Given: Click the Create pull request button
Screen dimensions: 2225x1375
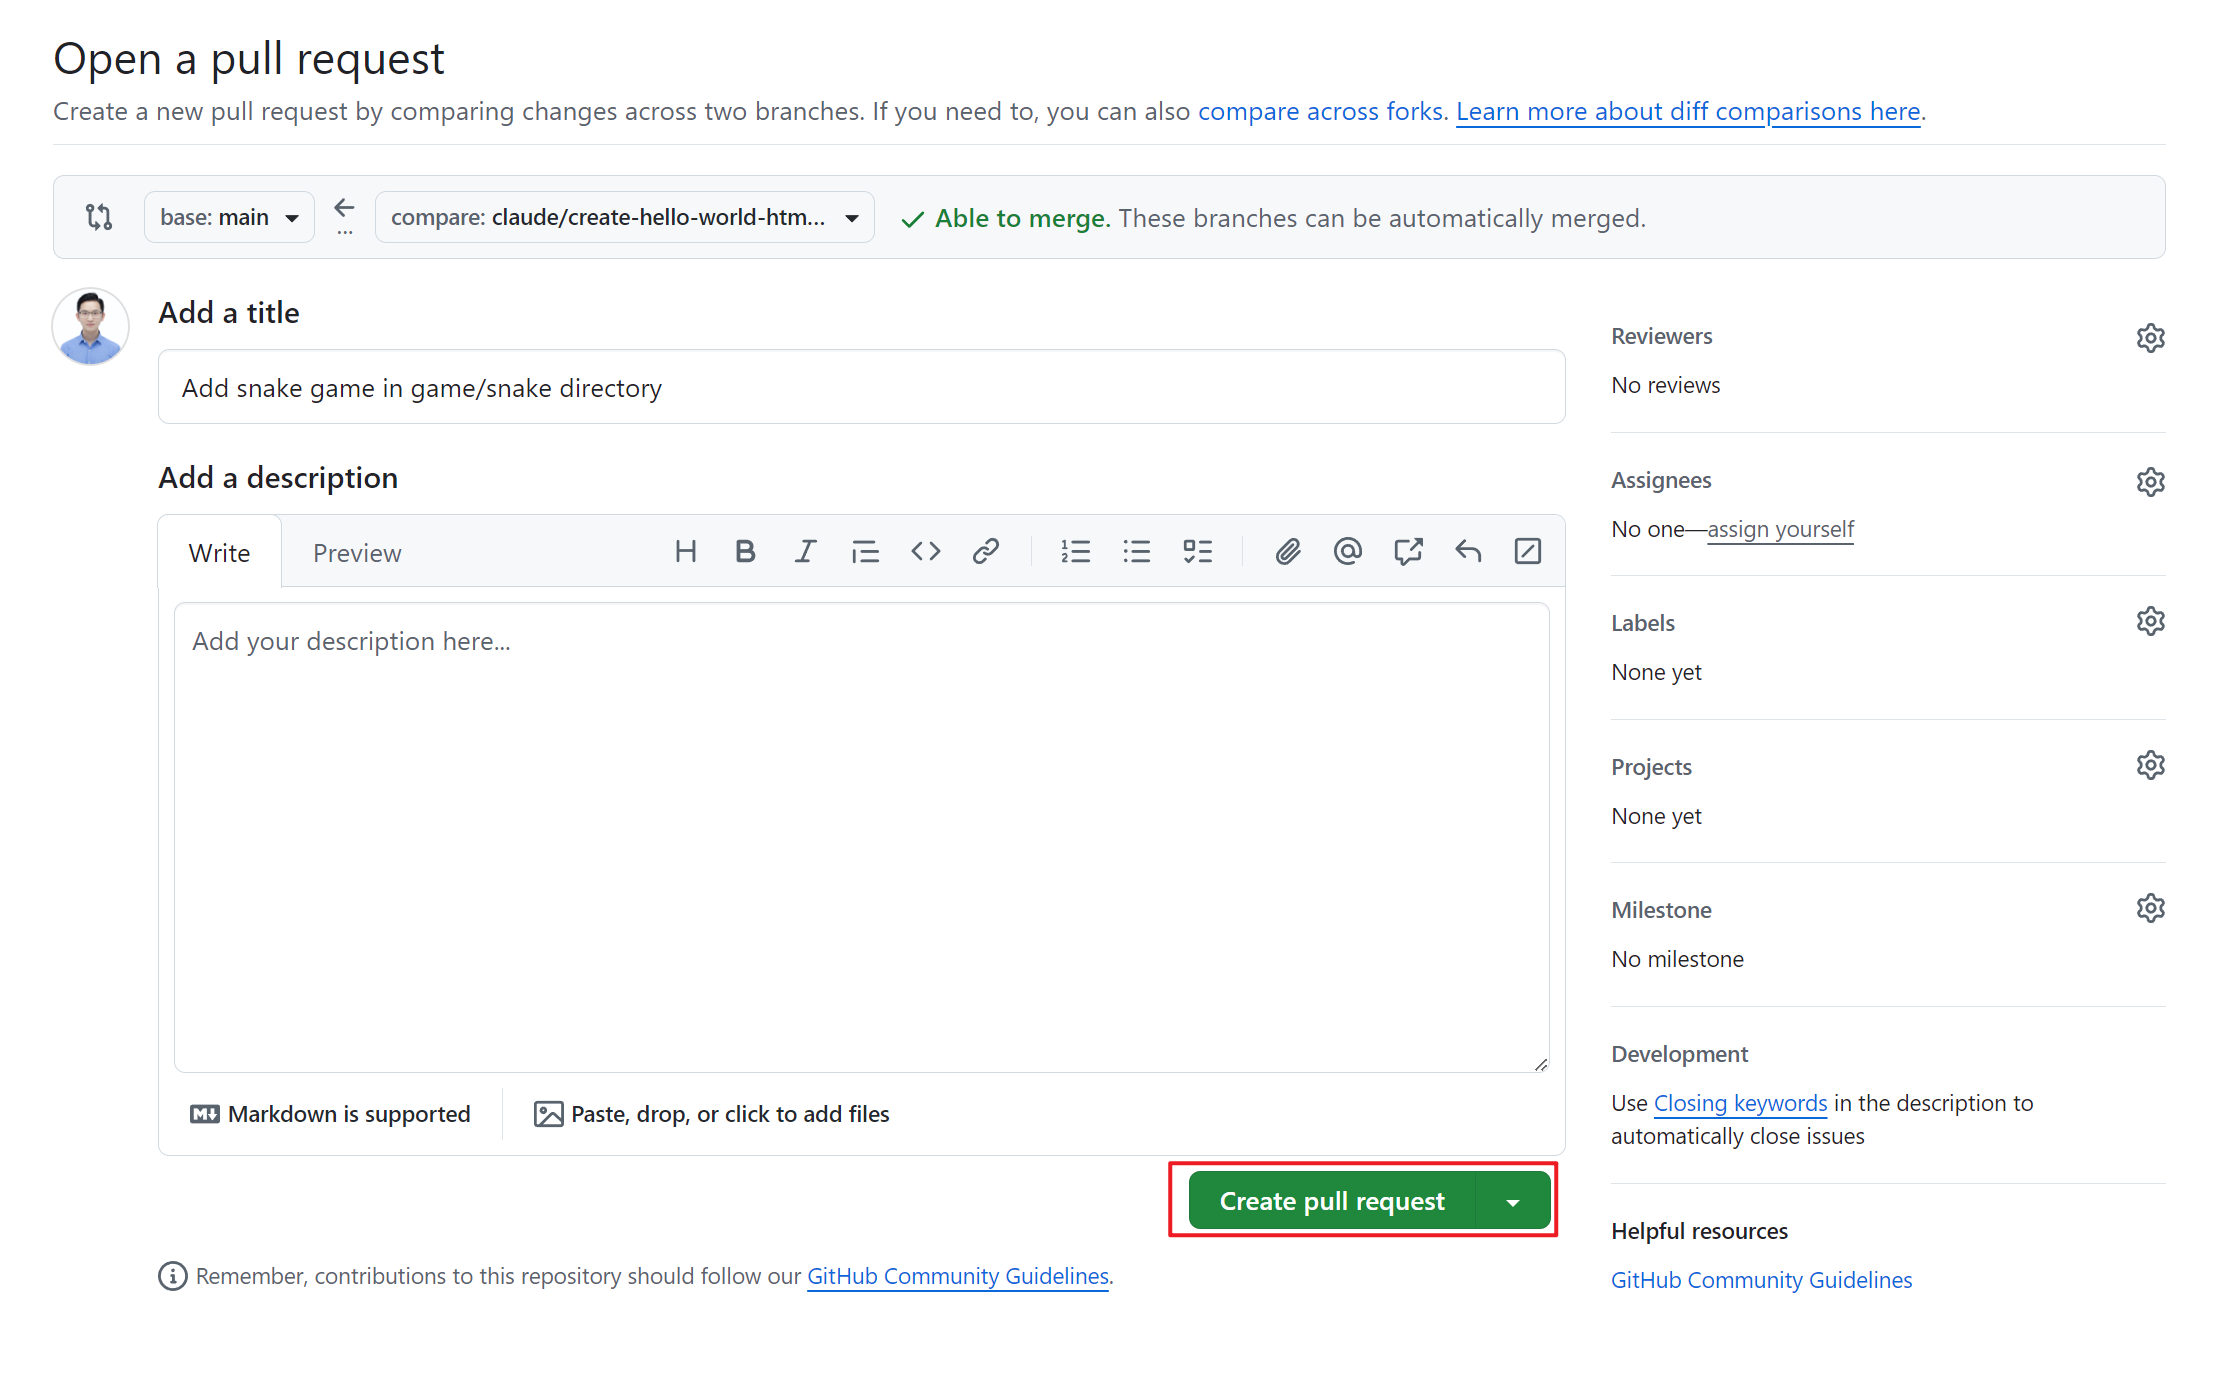Looking at the screenshot, I should point(1331,1201).
